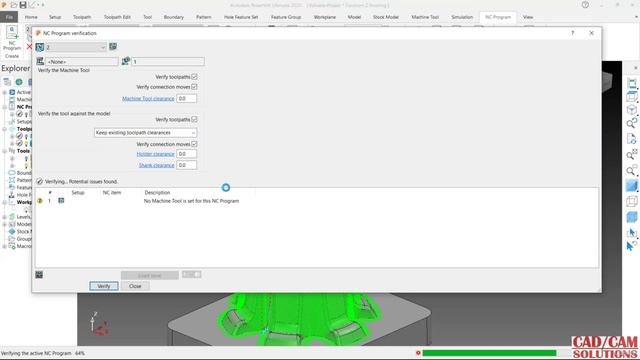640x360 pixels.
Task: Click the icon right of the NC program dropdown
Action: point(113,47)
